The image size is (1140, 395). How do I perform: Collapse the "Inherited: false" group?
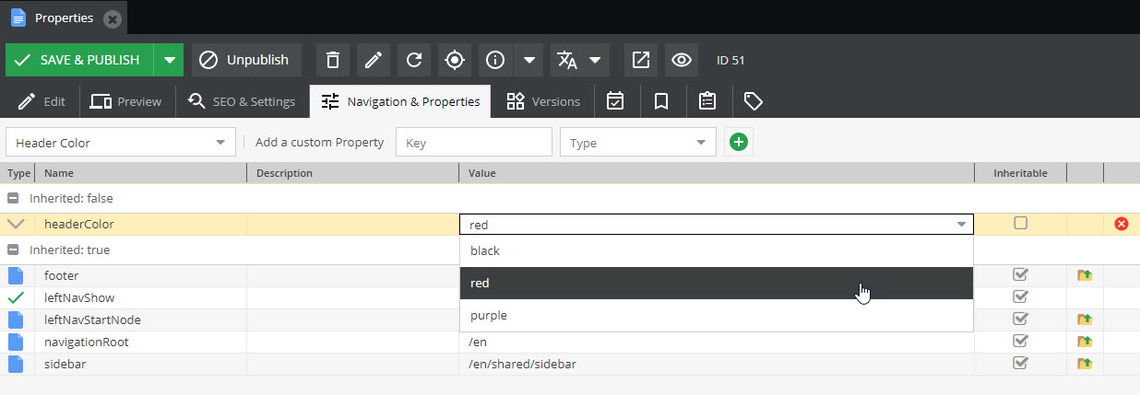pos(13,198)
